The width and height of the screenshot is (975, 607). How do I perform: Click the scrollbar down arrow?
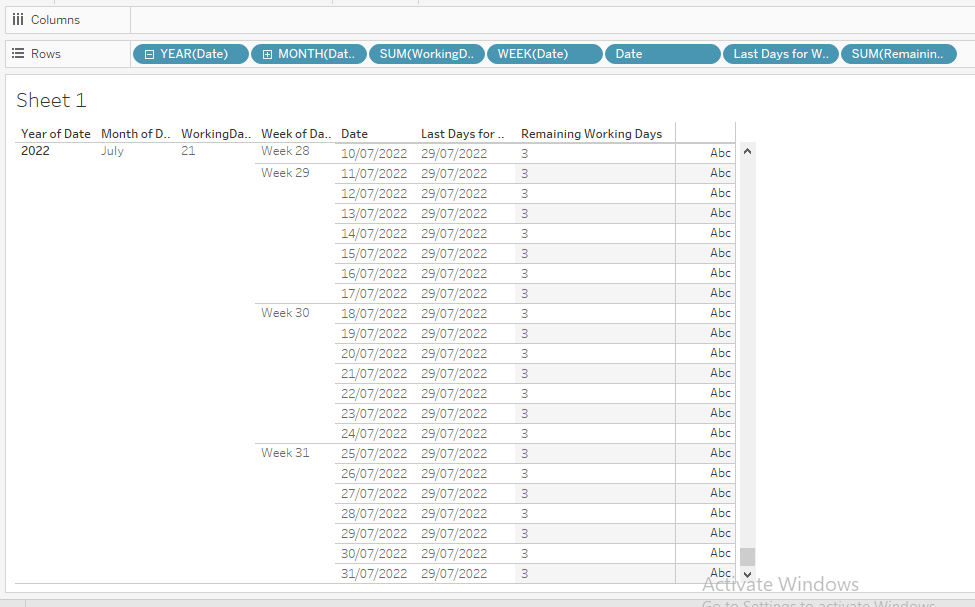746,571
